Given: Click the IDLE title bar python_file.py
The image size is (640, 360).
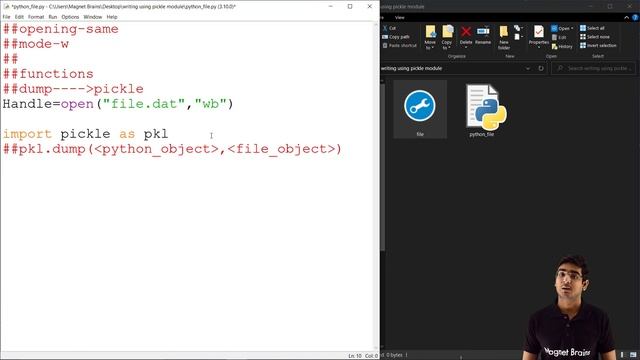Looking at the screenshot, I should [123, 7].
